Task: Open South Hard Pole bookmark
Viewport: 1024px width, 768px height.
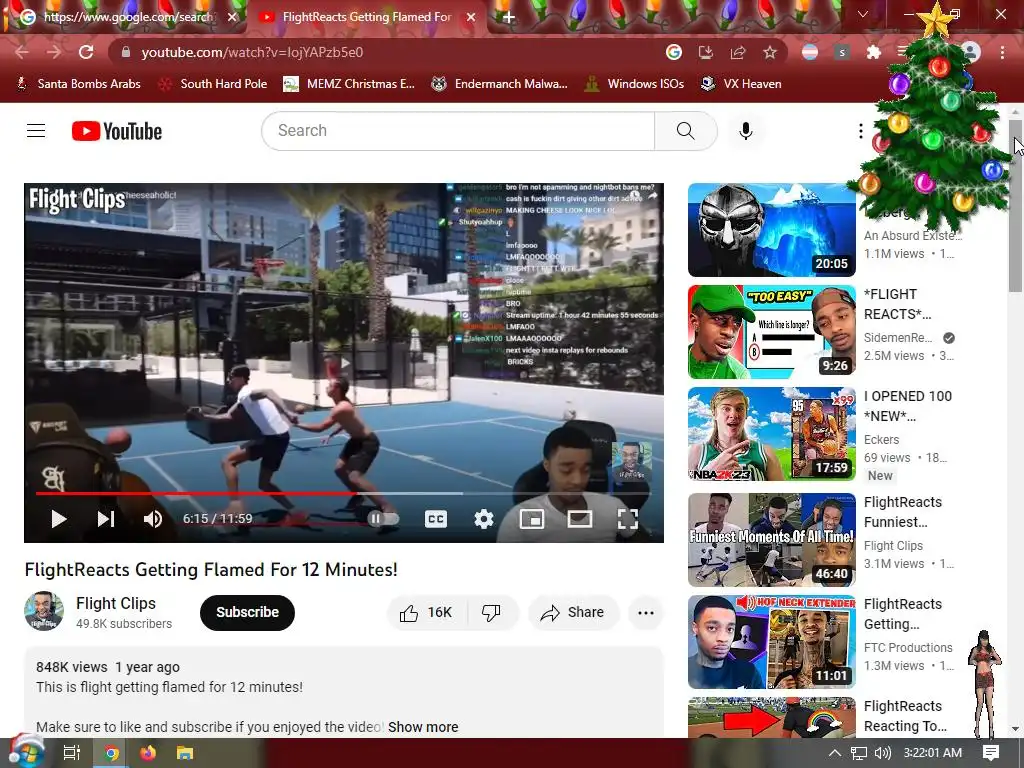Action: click(x=213, y=84)
